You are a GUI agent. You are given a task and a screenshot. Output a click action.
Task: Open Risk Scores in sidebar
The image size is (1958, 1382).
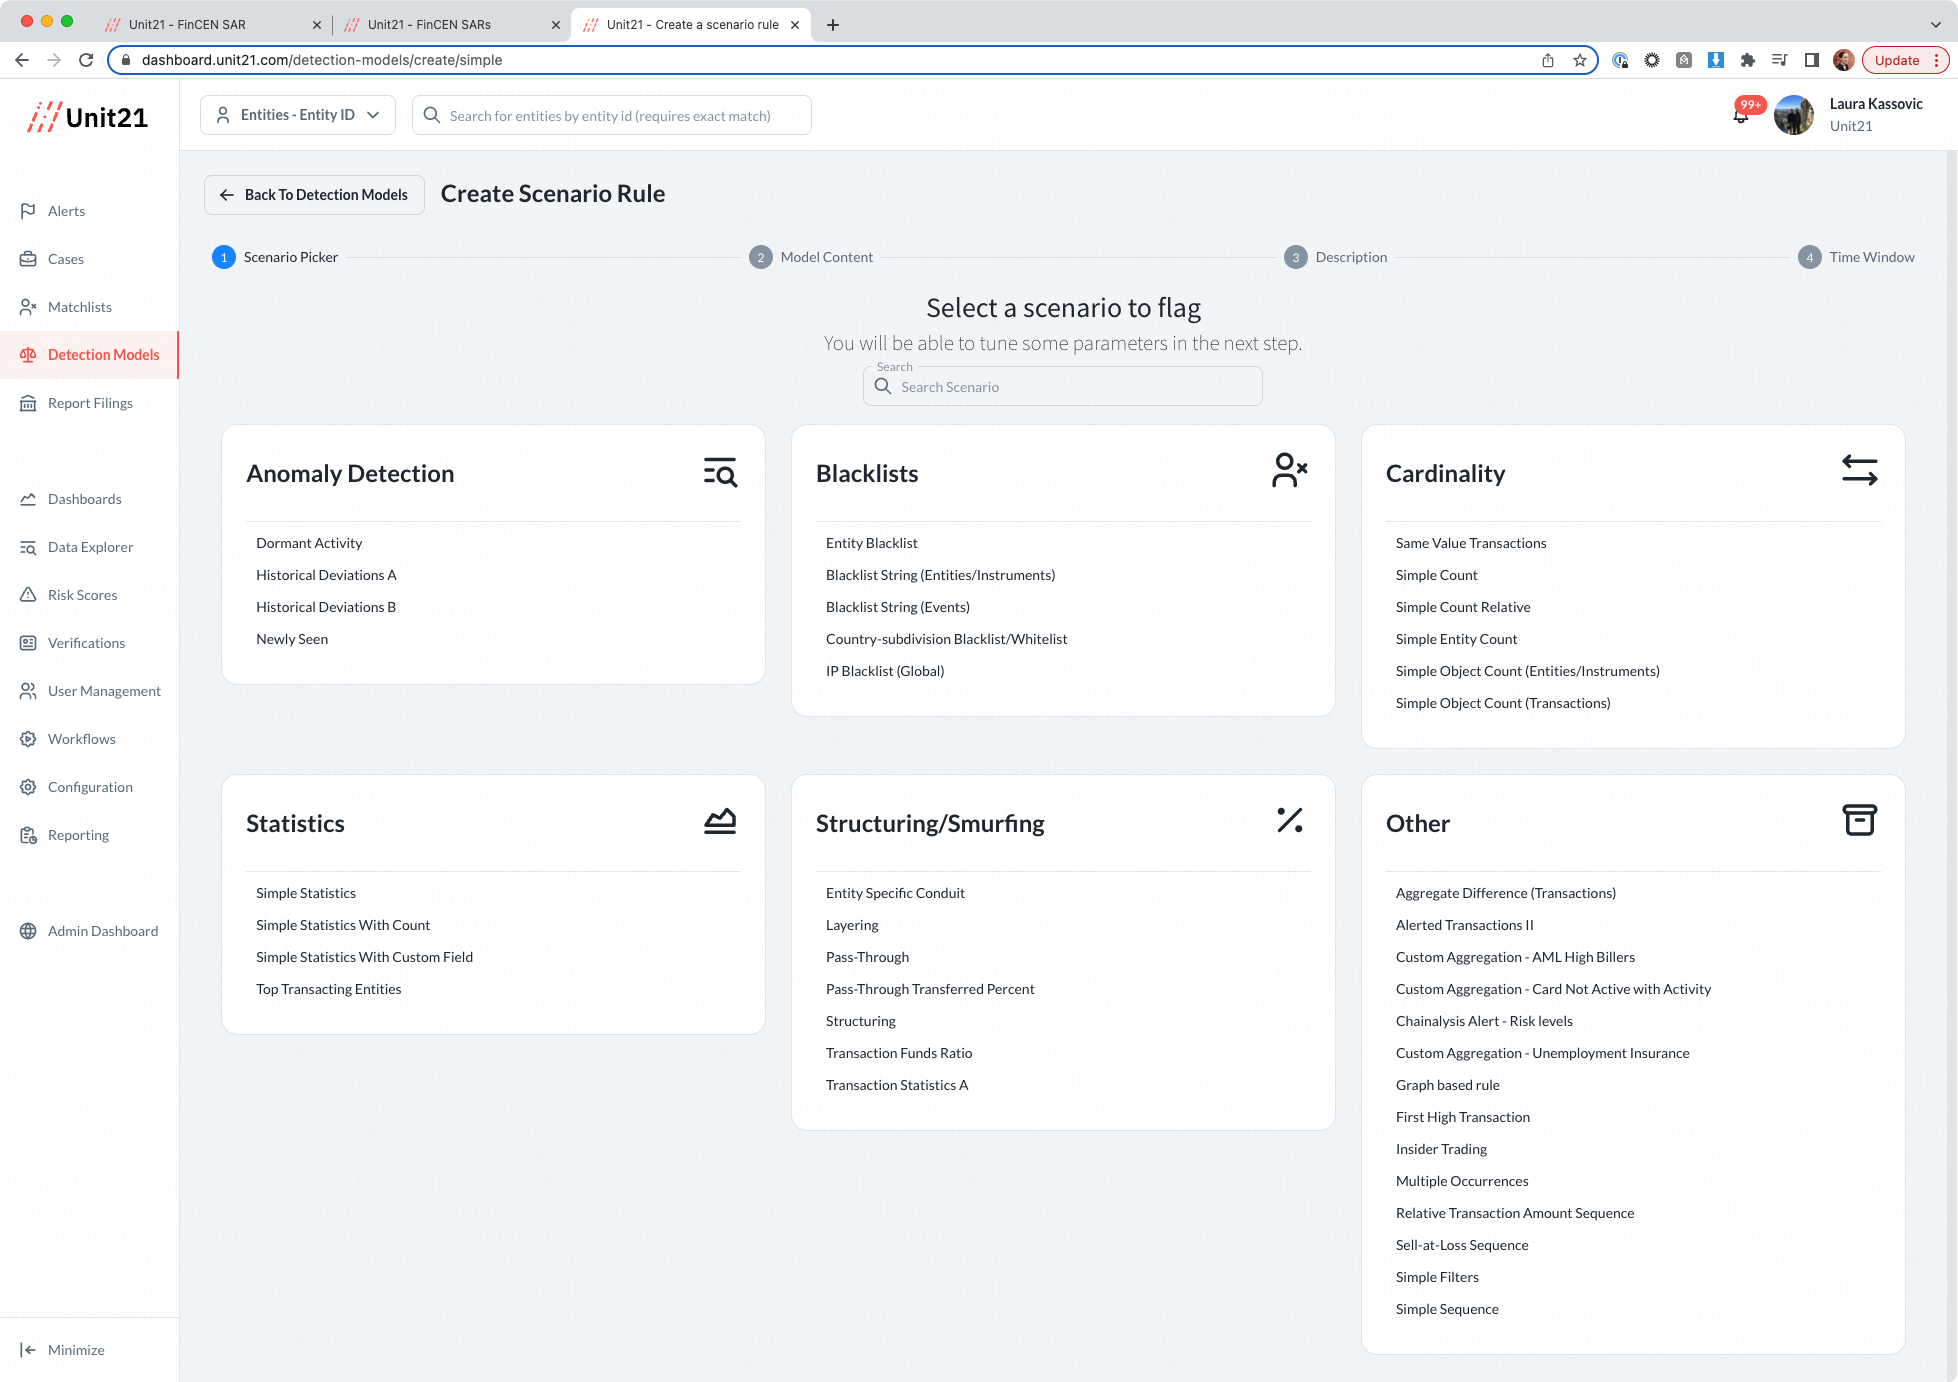(x=82, y=595)
